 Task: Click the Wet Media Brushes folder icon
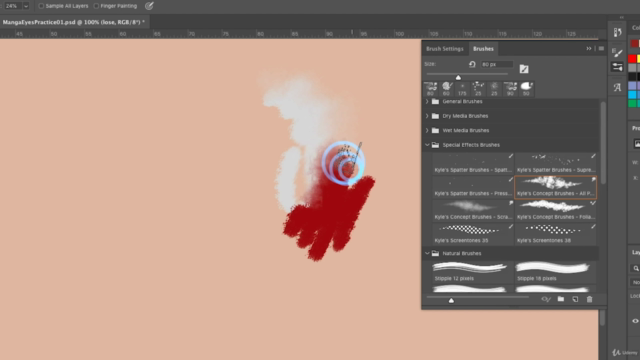(435, 131)
